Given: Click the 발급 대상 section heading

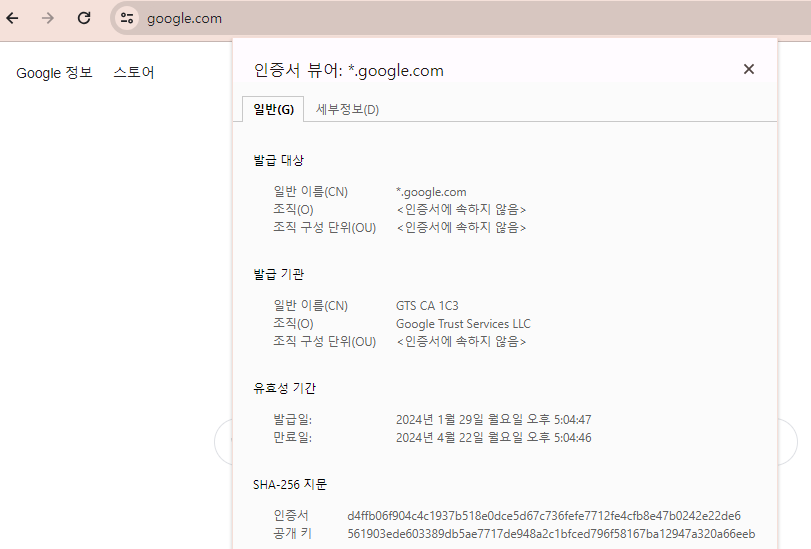Looking at the screenshot, I should [278, 160].
